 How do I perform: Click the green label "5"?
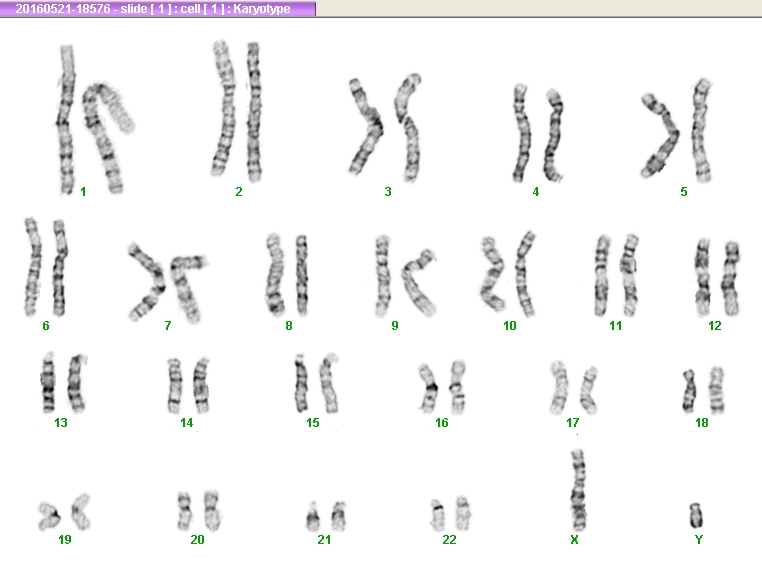(684, 191)
